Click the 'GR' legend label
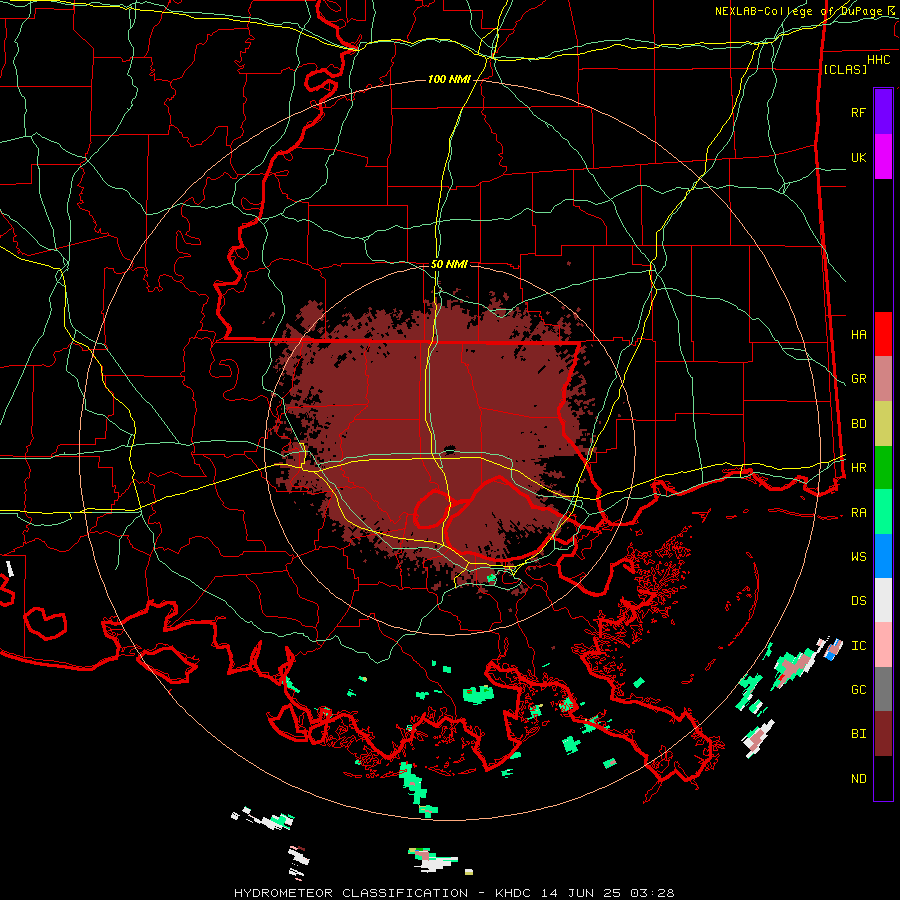The height and width of the screenshot is (900, 900). pos(858,378)
